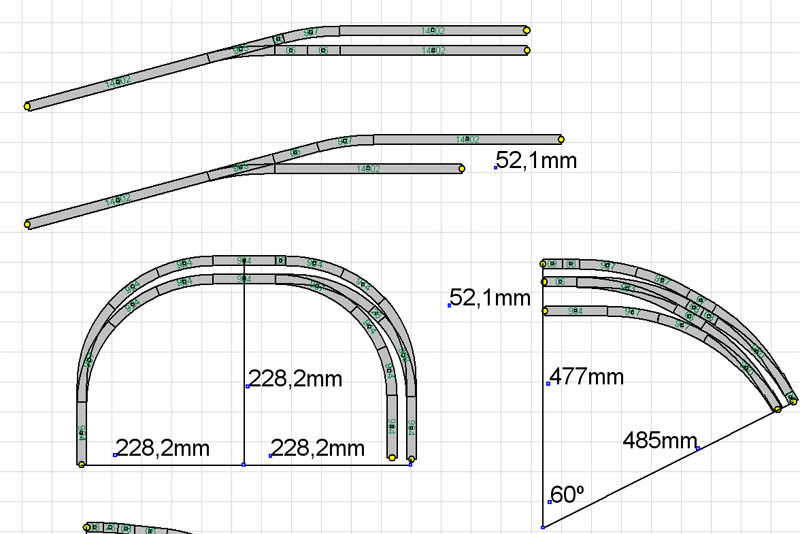Select the topmost 14002 straight track in top layout
800x534 pixels.
click(433, 31)
